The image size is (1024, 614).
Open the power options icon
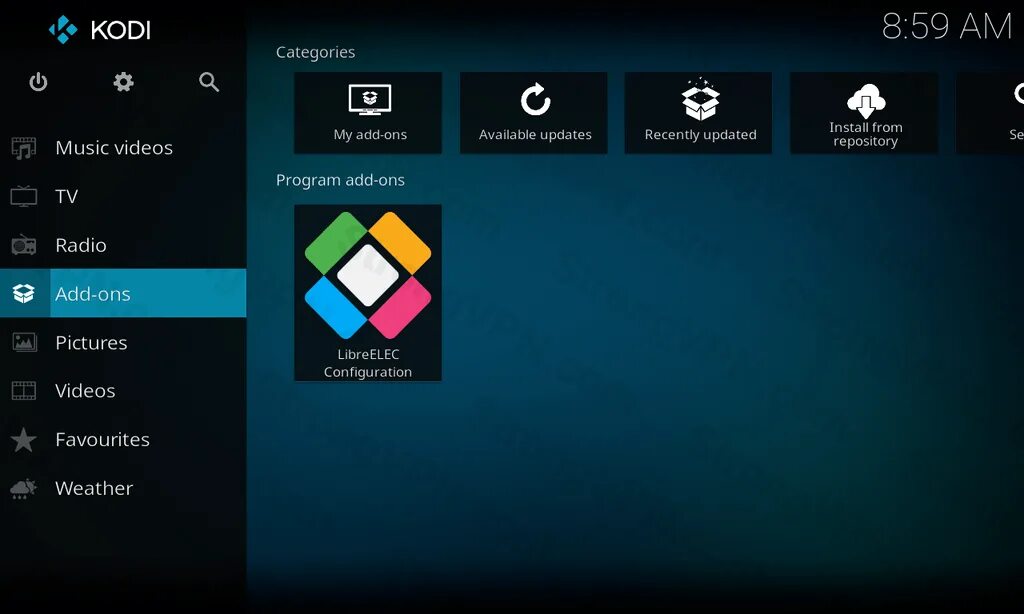tap(38, 82)
